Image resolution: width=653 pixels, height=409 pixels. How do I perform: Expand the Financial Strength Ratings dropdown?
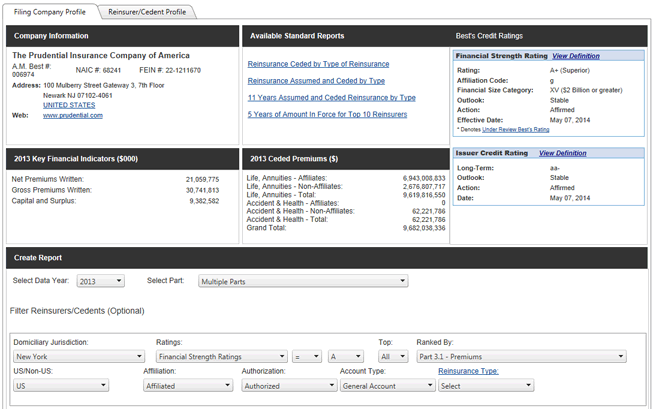coord(222,357)
